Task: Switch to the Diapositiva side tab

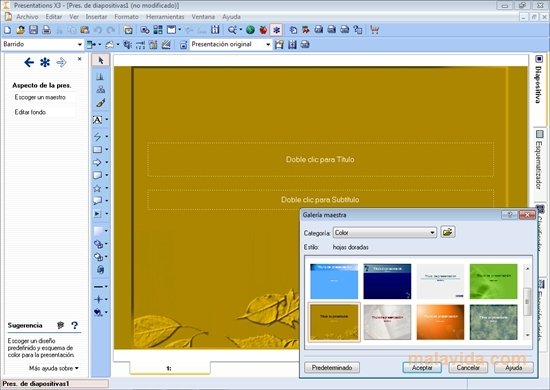Action: click(539, 89)
